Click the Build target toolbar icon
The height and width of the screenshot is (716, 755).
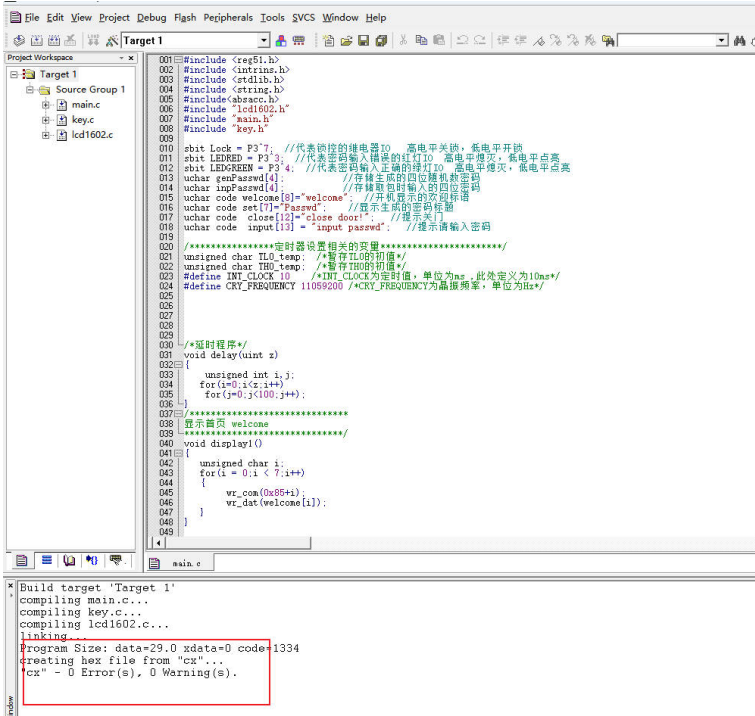pos(37,40)
